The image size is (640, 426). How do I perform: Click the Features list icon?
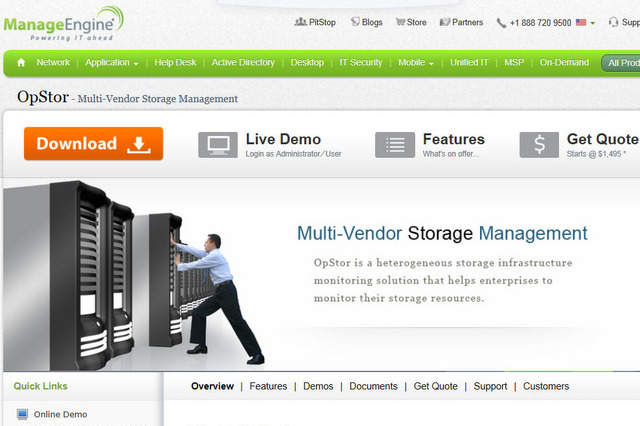click(395, 145)
